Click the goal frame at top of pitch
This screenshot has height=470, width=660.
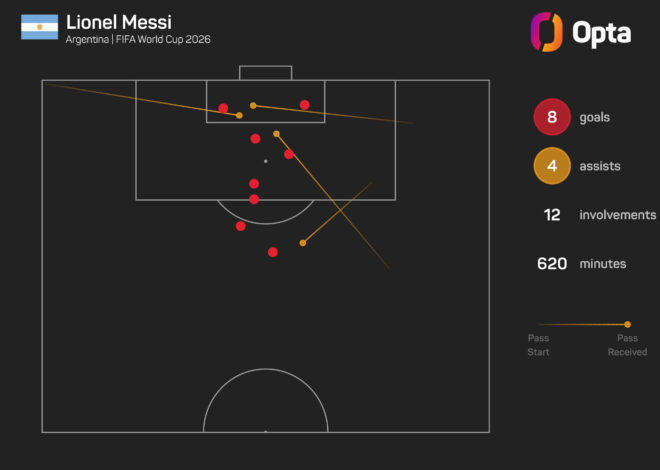266,73
